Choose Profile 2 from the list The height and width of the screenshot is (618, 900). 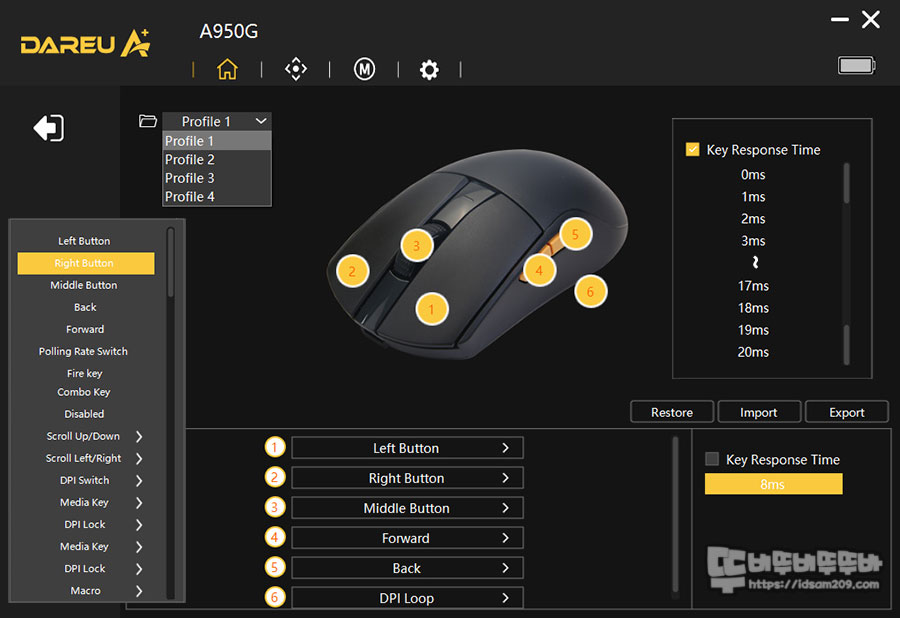coord(217,160)
